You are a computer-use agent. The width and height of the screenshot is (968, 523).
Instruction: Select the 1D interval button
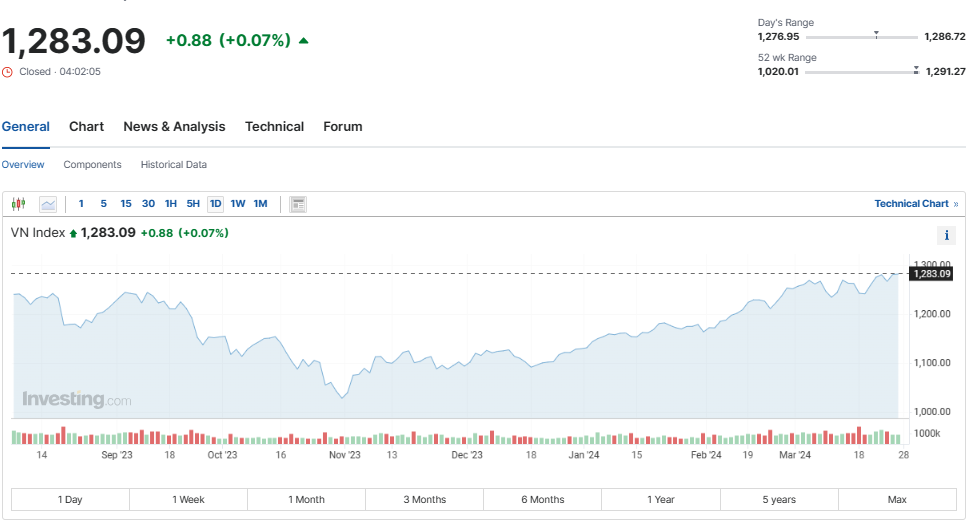tap(215, 204)
